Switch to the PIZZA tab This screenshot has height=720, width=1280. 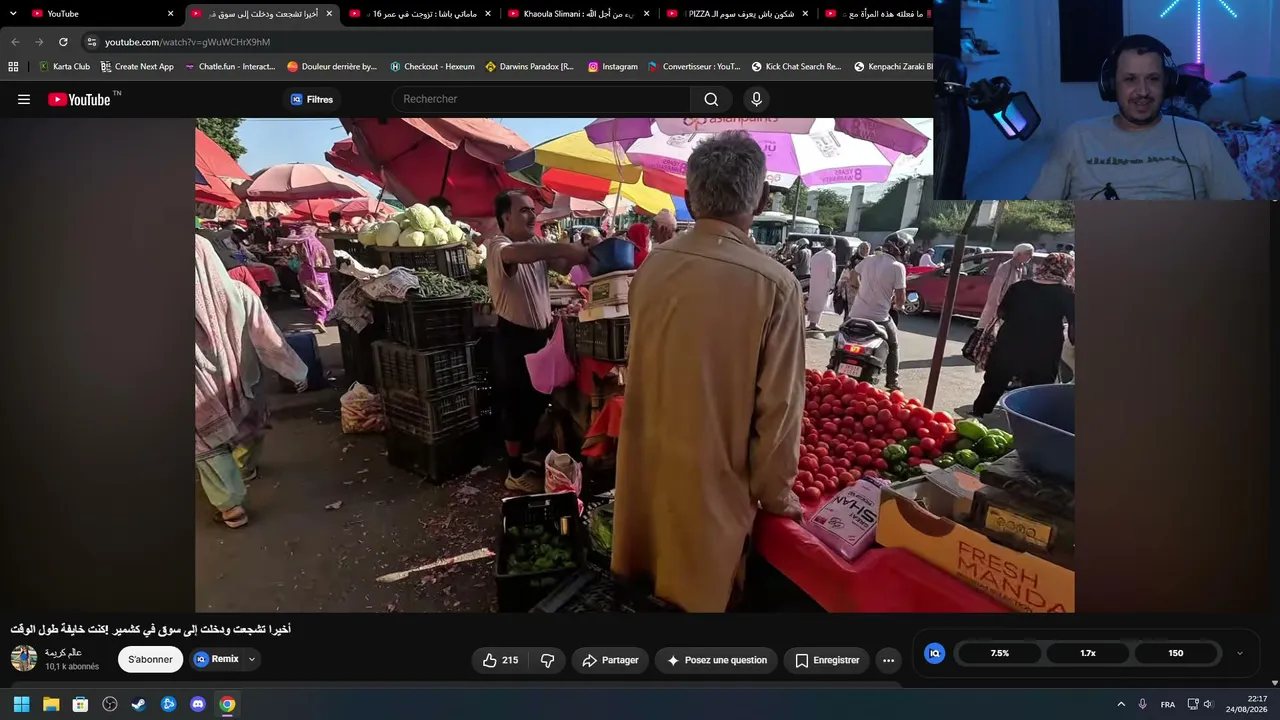[737, 14]
